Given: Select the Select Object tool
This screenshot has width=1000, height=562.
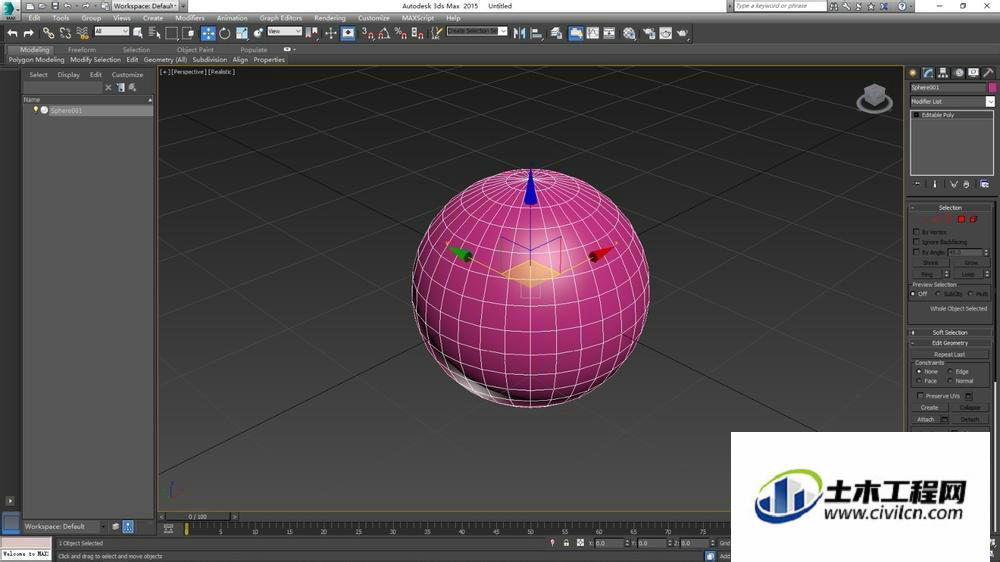Looking at the screenshot, I should (138, 33).
